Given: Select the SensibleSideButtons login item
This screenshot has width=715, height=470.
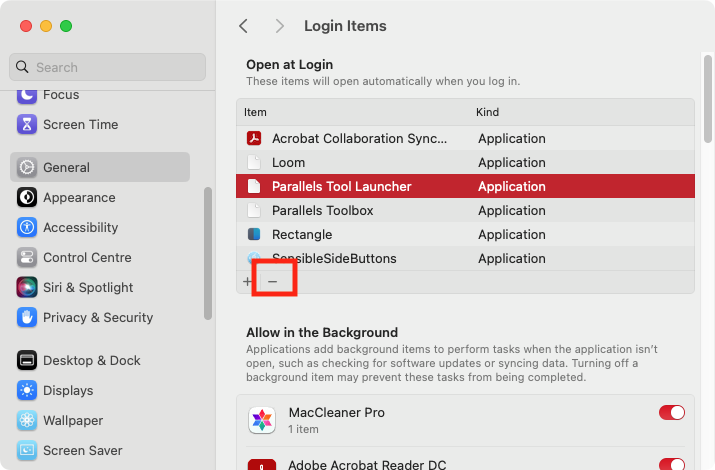Looking at the screenshot, I should coord(465,258).
